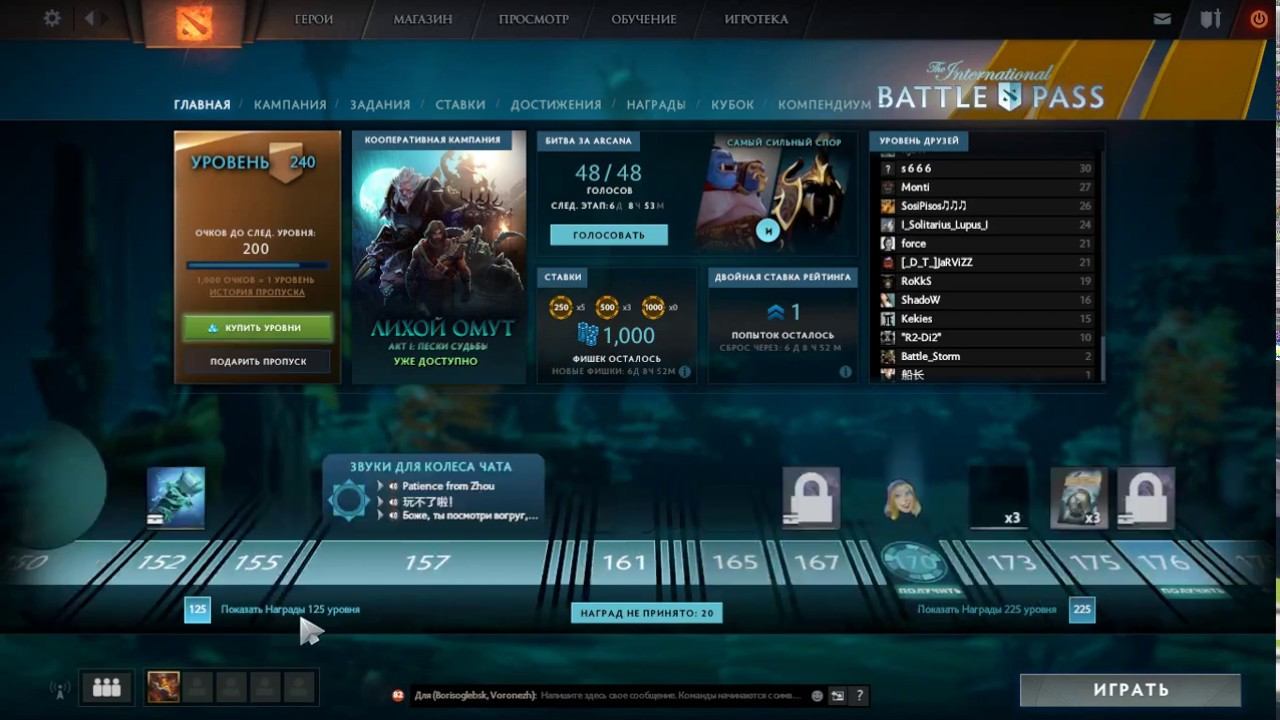
Task: Switch to the Ставки tab
Action: (x=460, y=104)
